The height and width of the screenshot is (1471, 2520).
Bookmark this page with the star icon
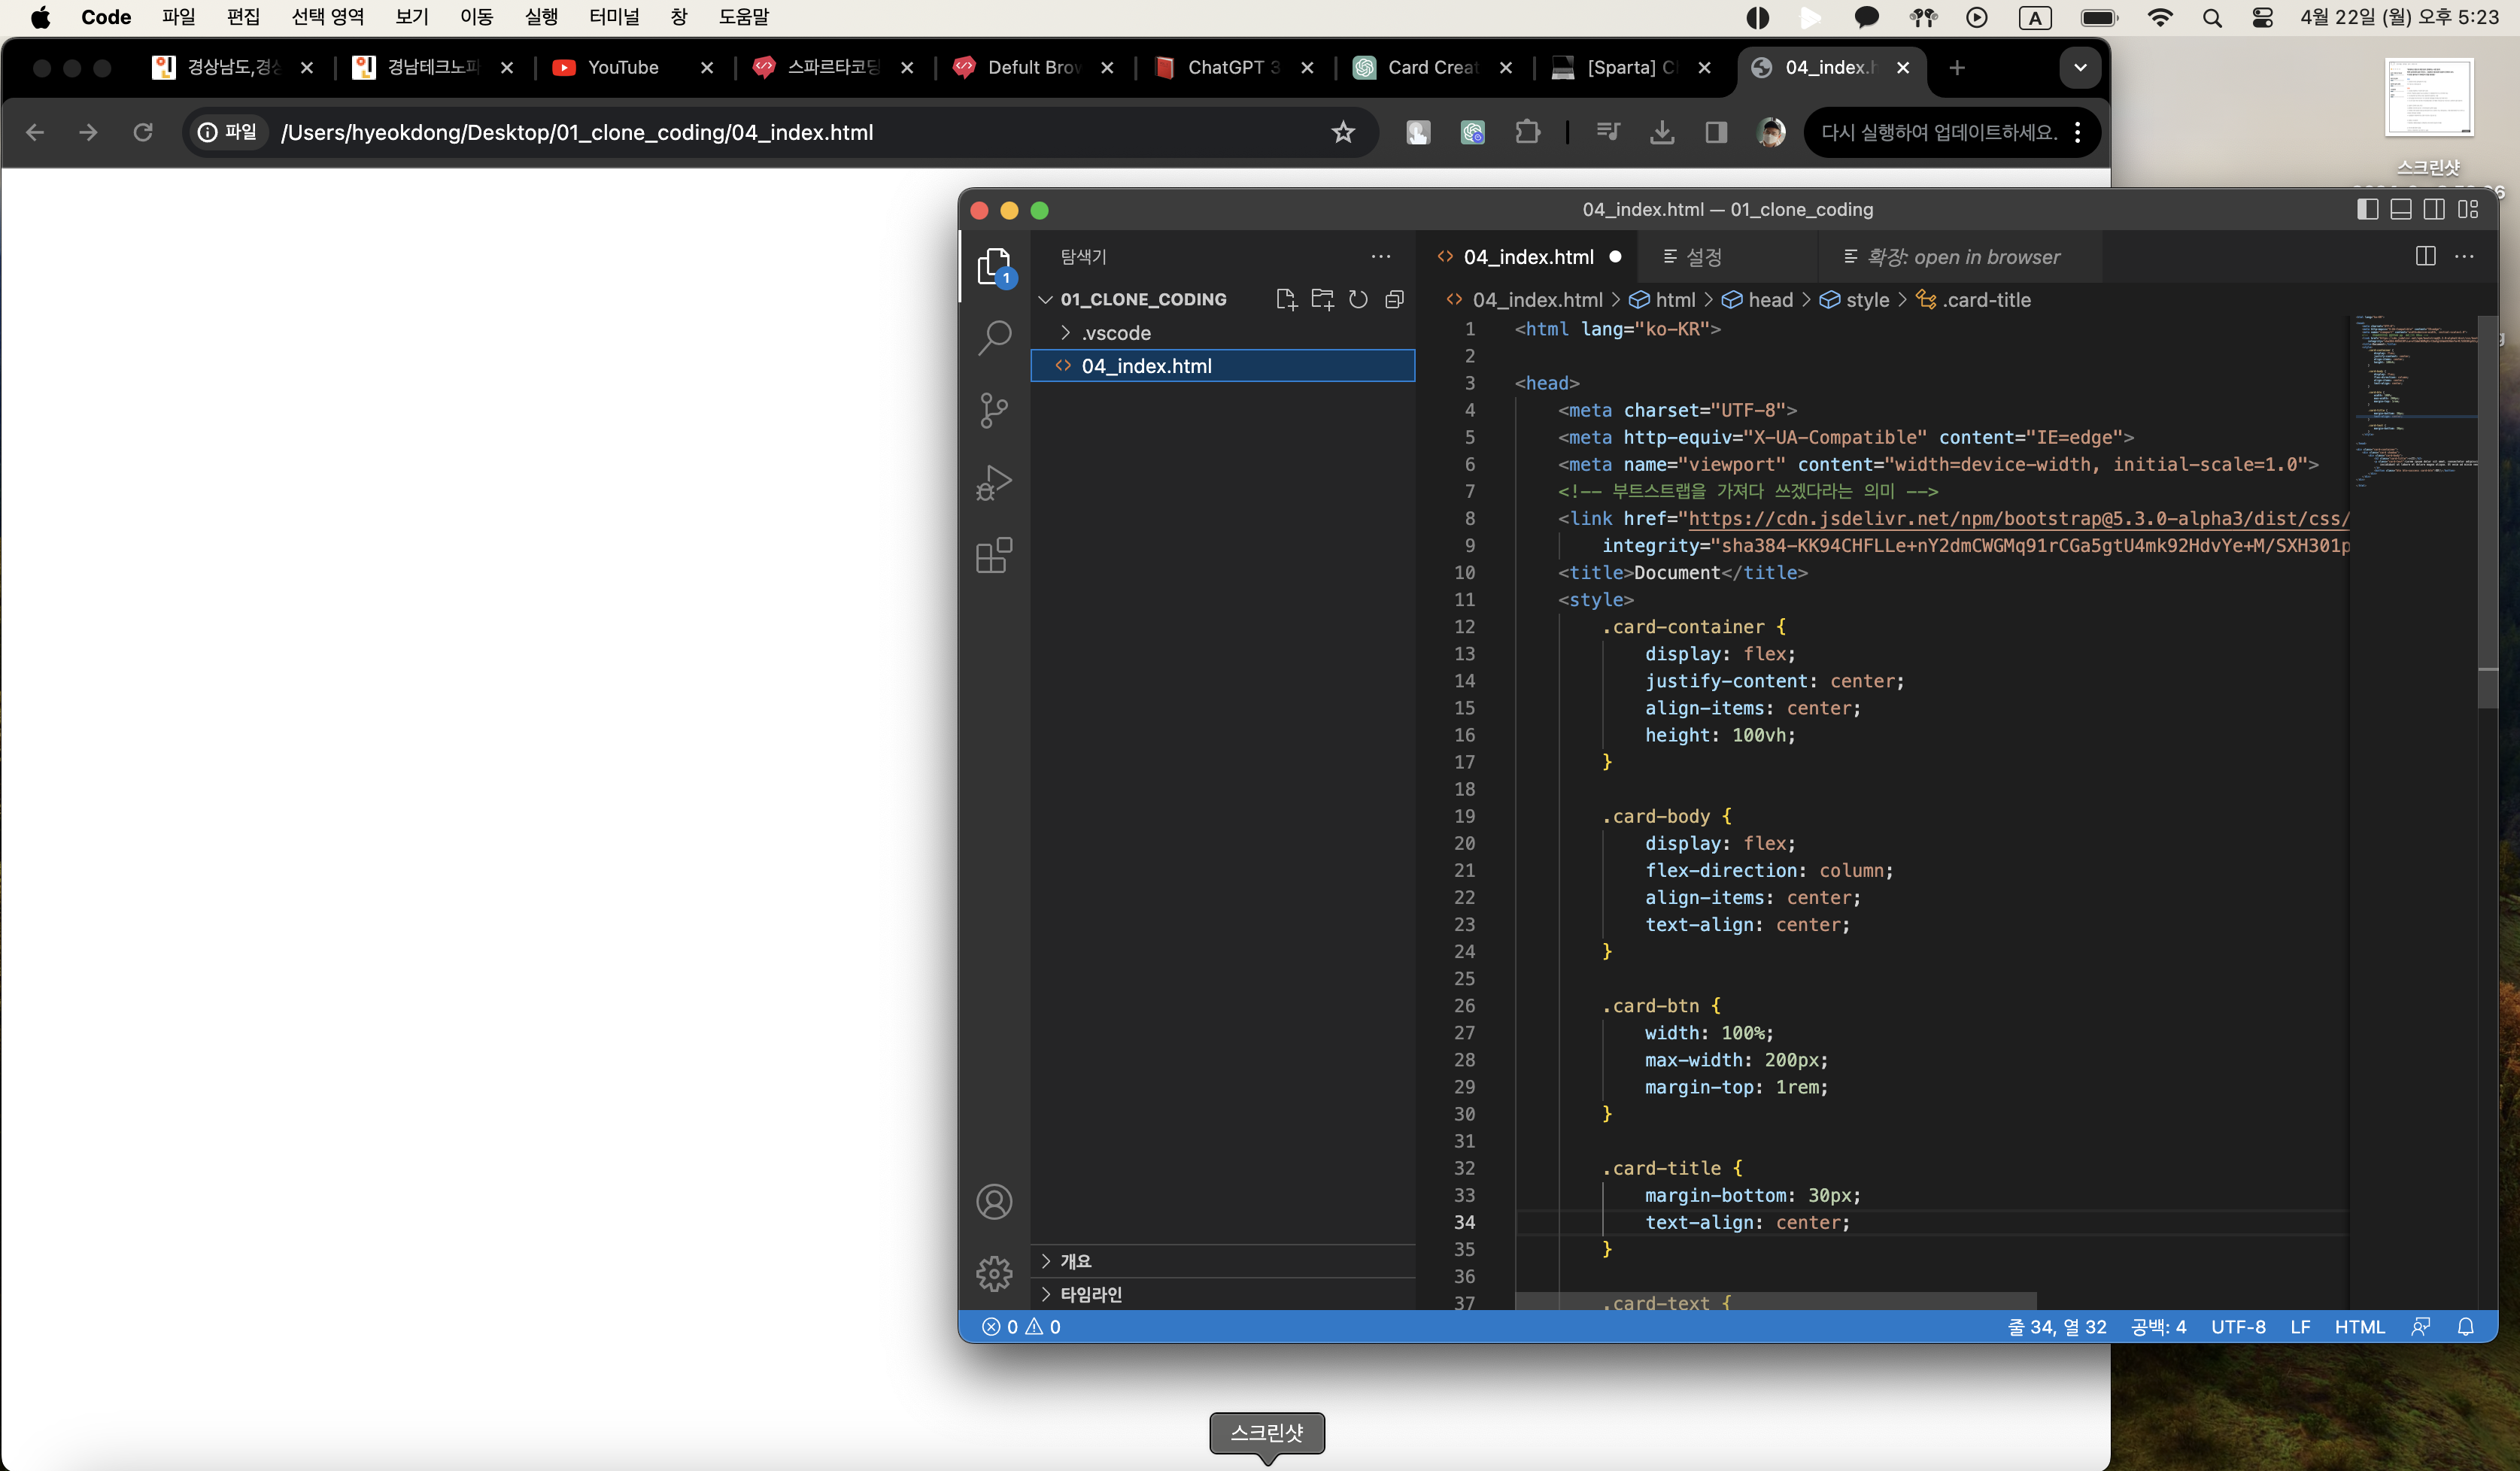pyautogui.click(x=1343, y=132)
